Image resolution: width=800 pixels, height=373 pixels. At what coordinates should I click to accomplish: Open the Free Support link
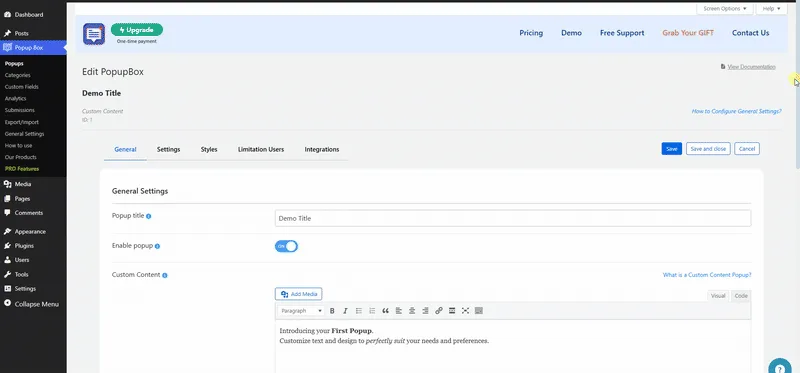coord(622,33)
